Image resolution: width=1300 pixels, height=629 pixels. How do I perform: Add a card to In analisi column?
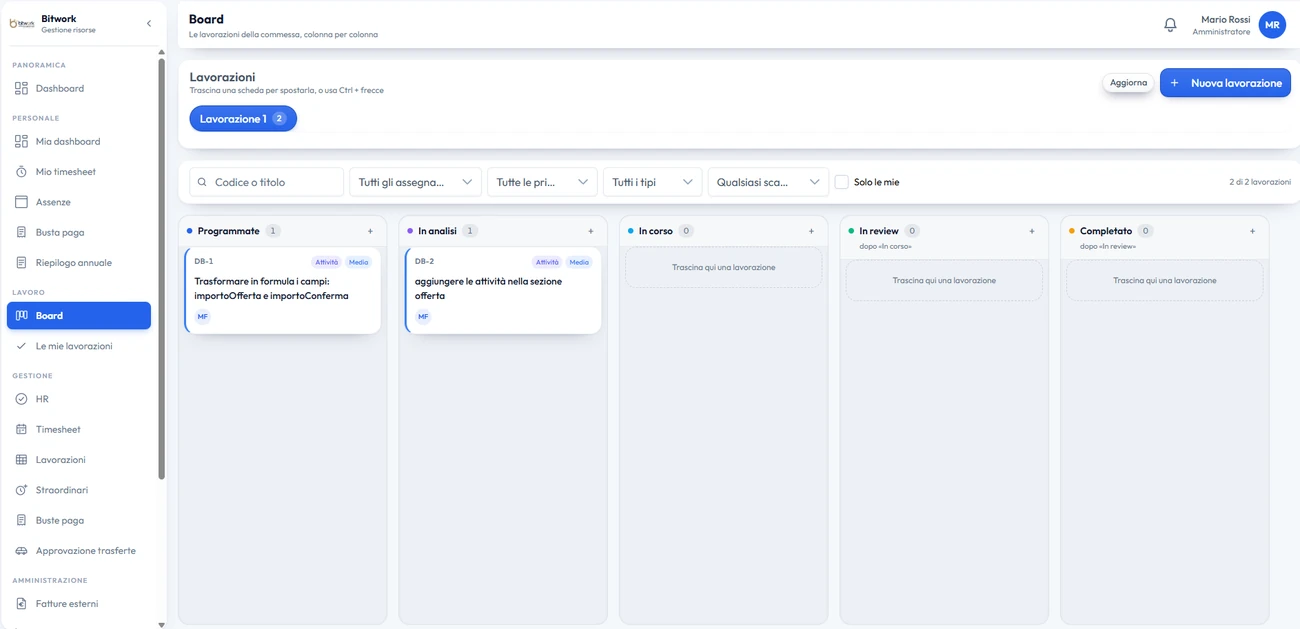click(x=591, y=231)
